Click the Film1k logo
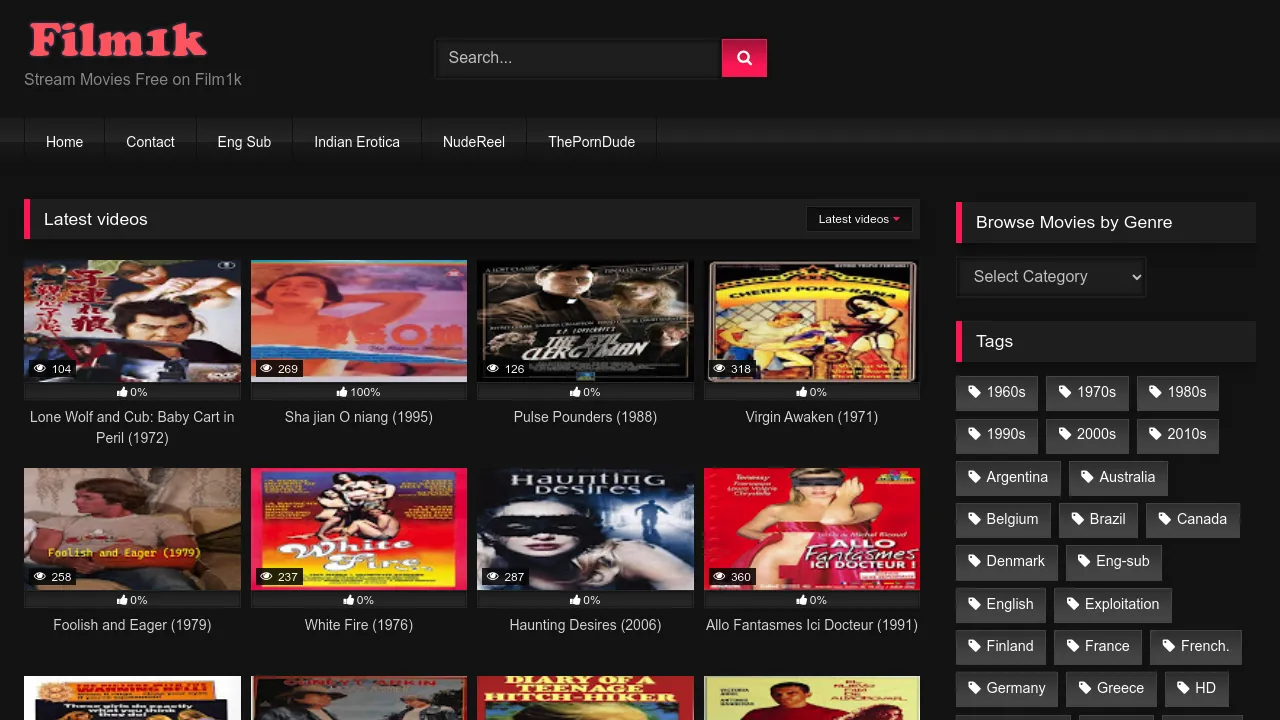The height and width of the screenshot is (720, 1280). [117, 39]
